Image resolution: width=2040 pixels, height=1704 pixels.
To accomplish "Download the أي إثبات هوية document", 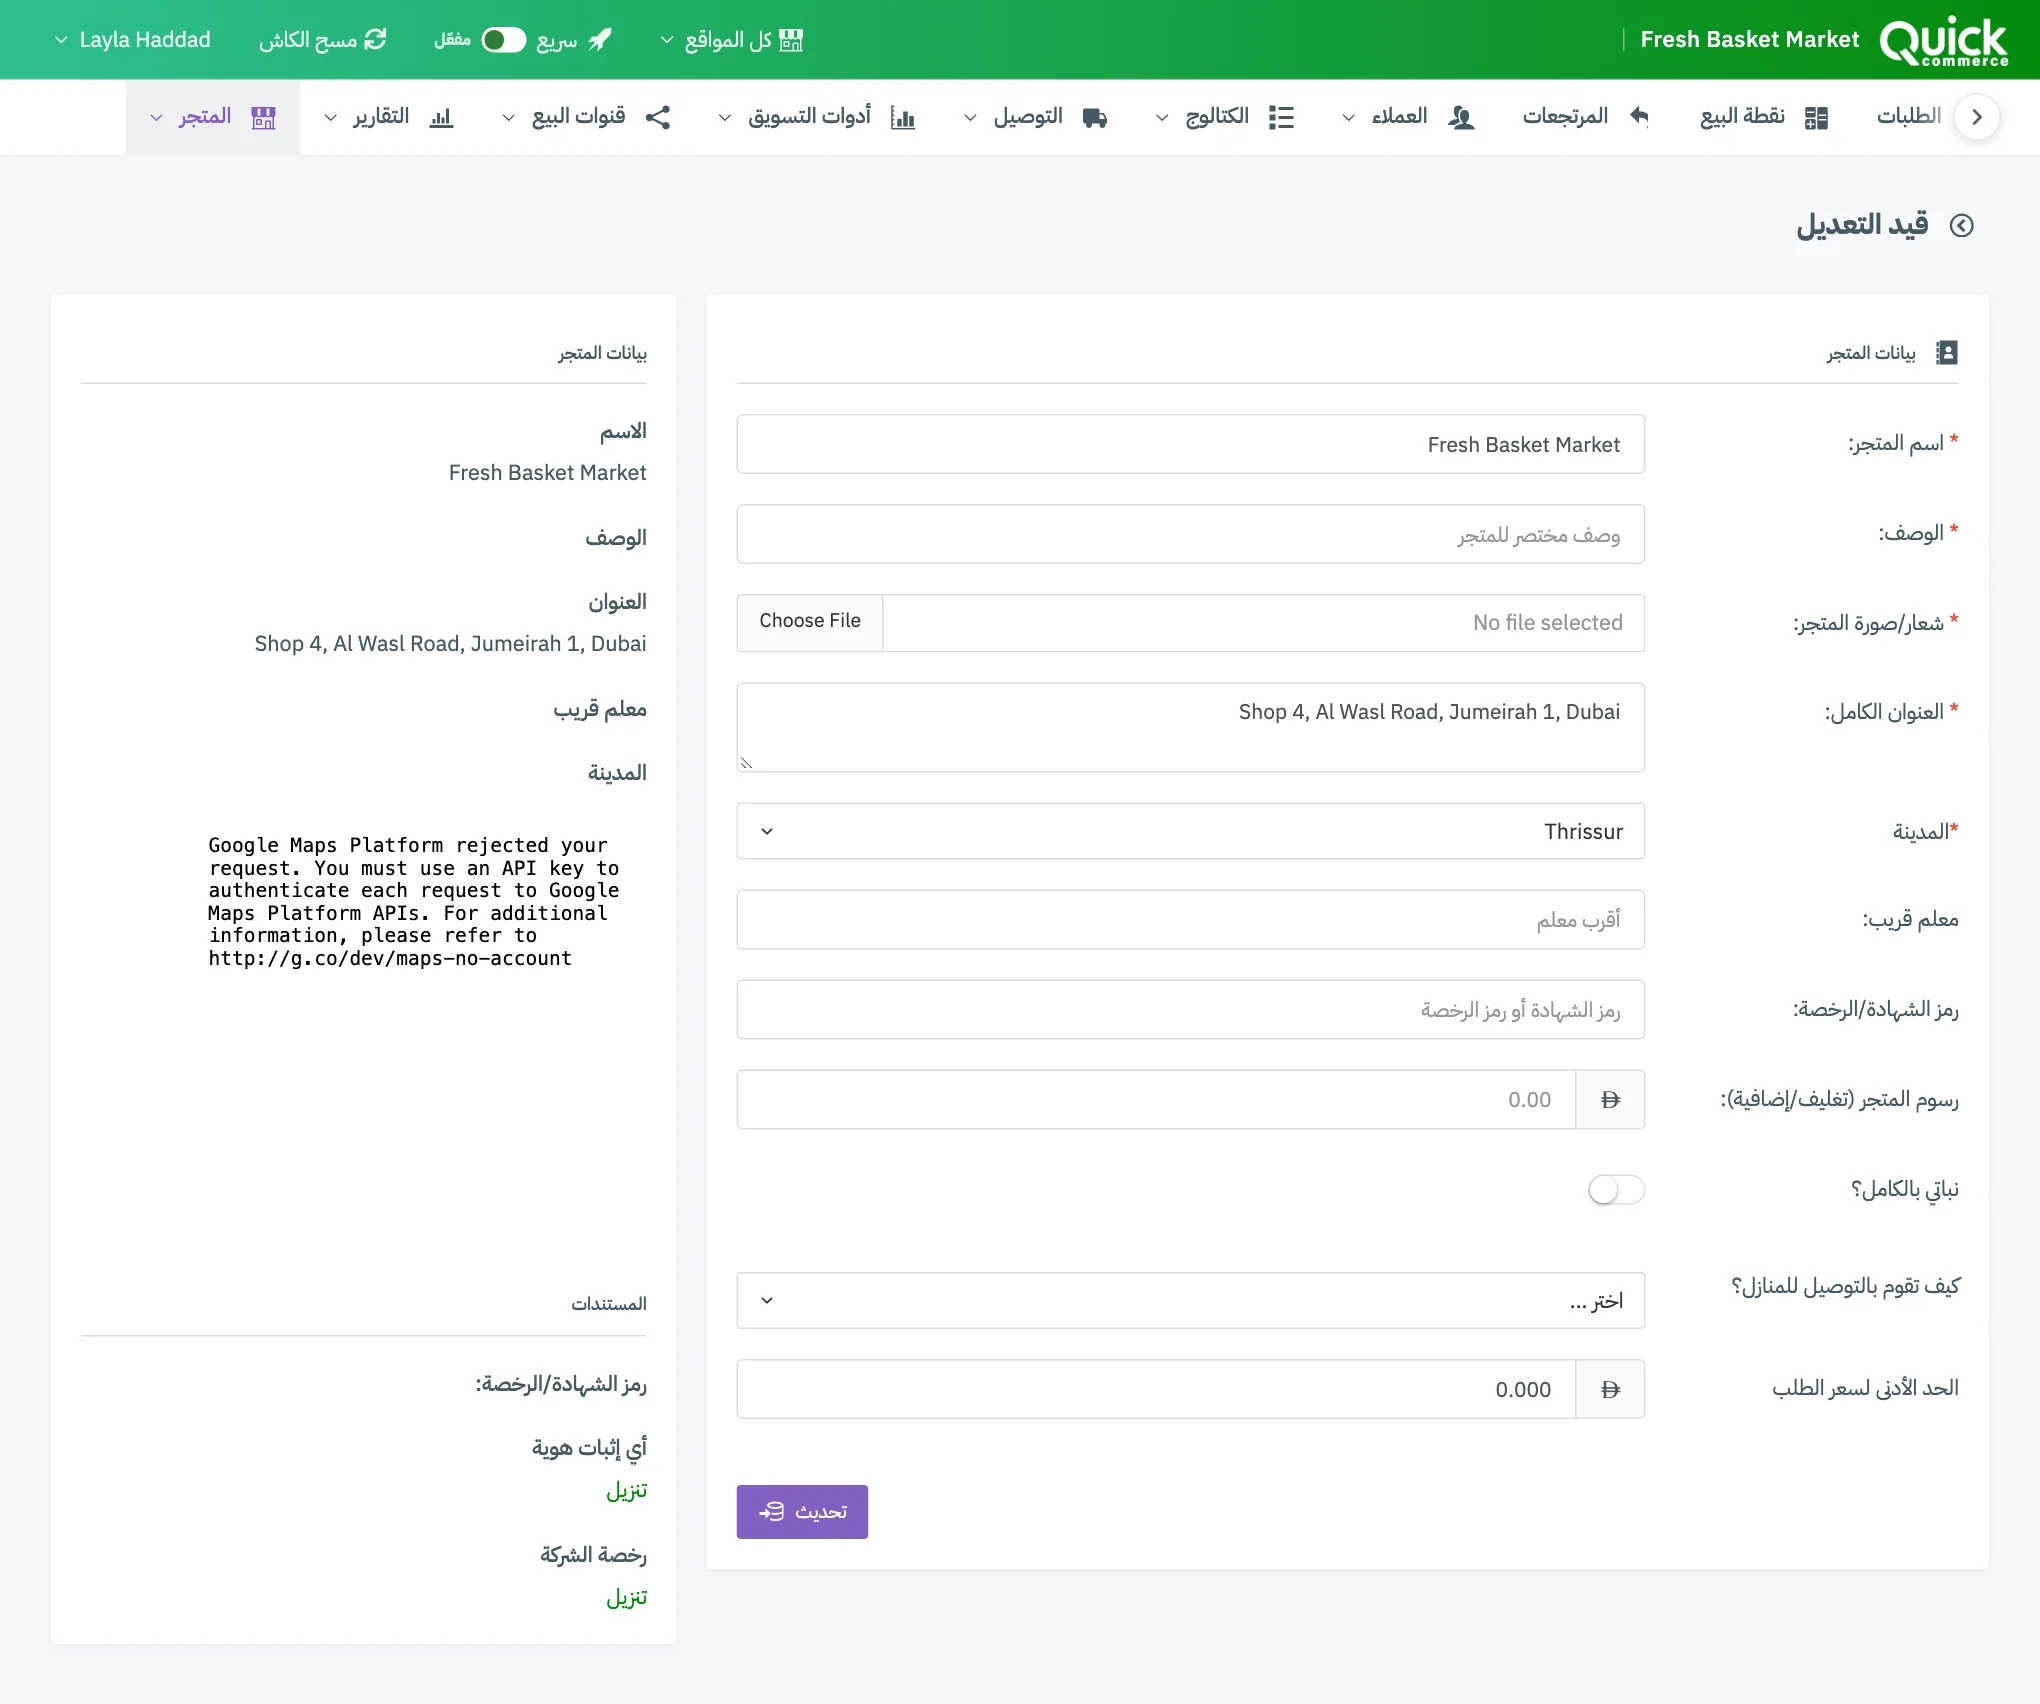I will click(x=626, y=1490).
